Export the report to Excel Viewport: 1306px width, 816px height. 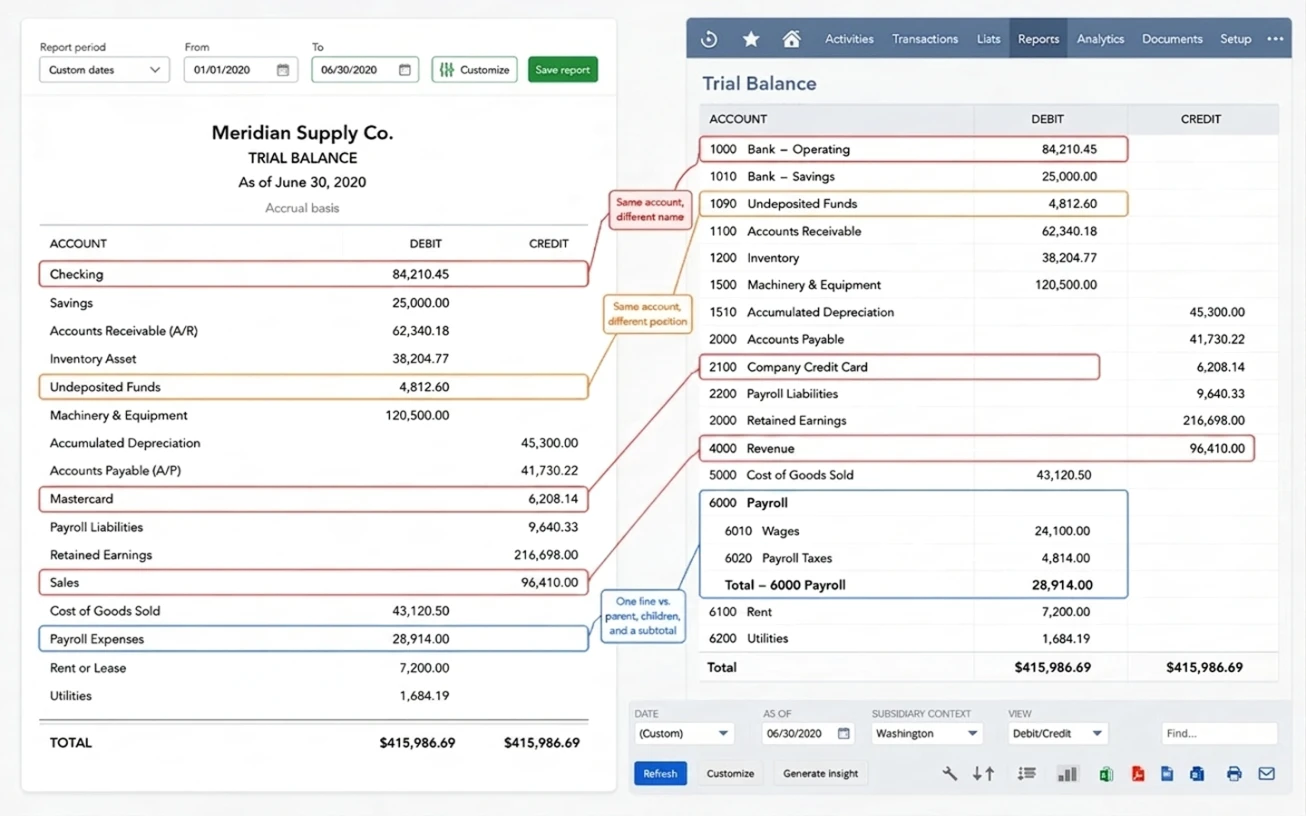[x=1106, y=773]
